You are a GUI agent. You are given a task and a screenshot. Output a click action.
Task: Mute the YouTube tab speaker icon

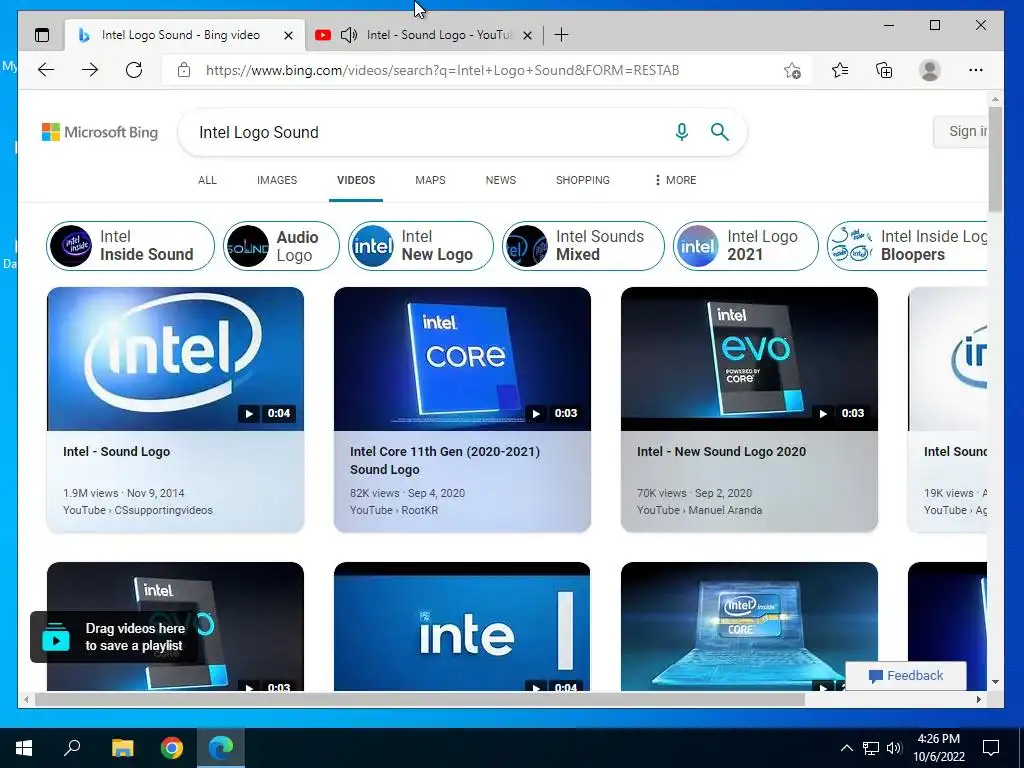349,35
